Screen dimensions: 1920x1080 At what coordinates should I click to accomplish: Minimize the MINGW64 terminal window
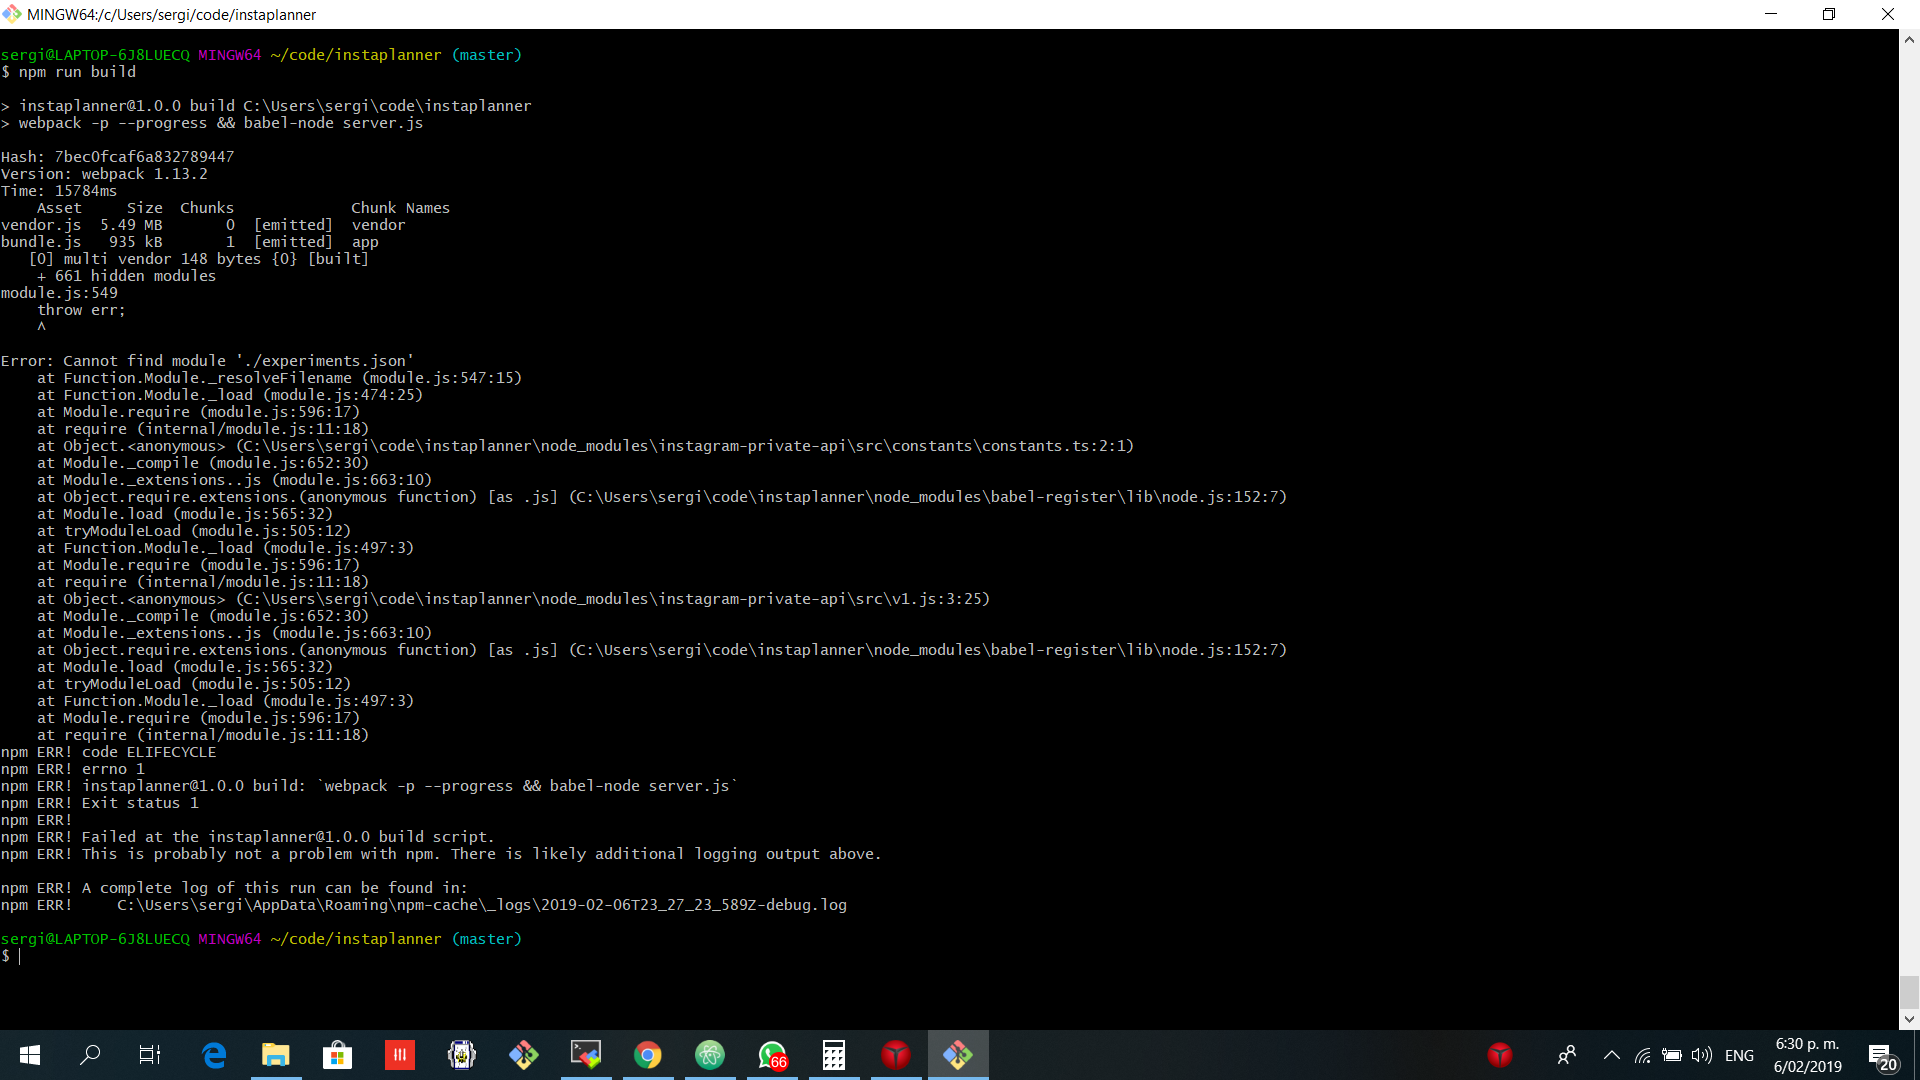[1771, 14]
